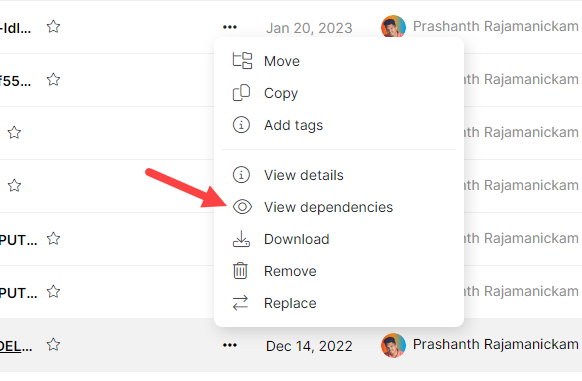Click Prashanth Rajamanickam name in bottom row
Image resolution: width=582 pixels, height=381 pixels.
click(496, 344)
